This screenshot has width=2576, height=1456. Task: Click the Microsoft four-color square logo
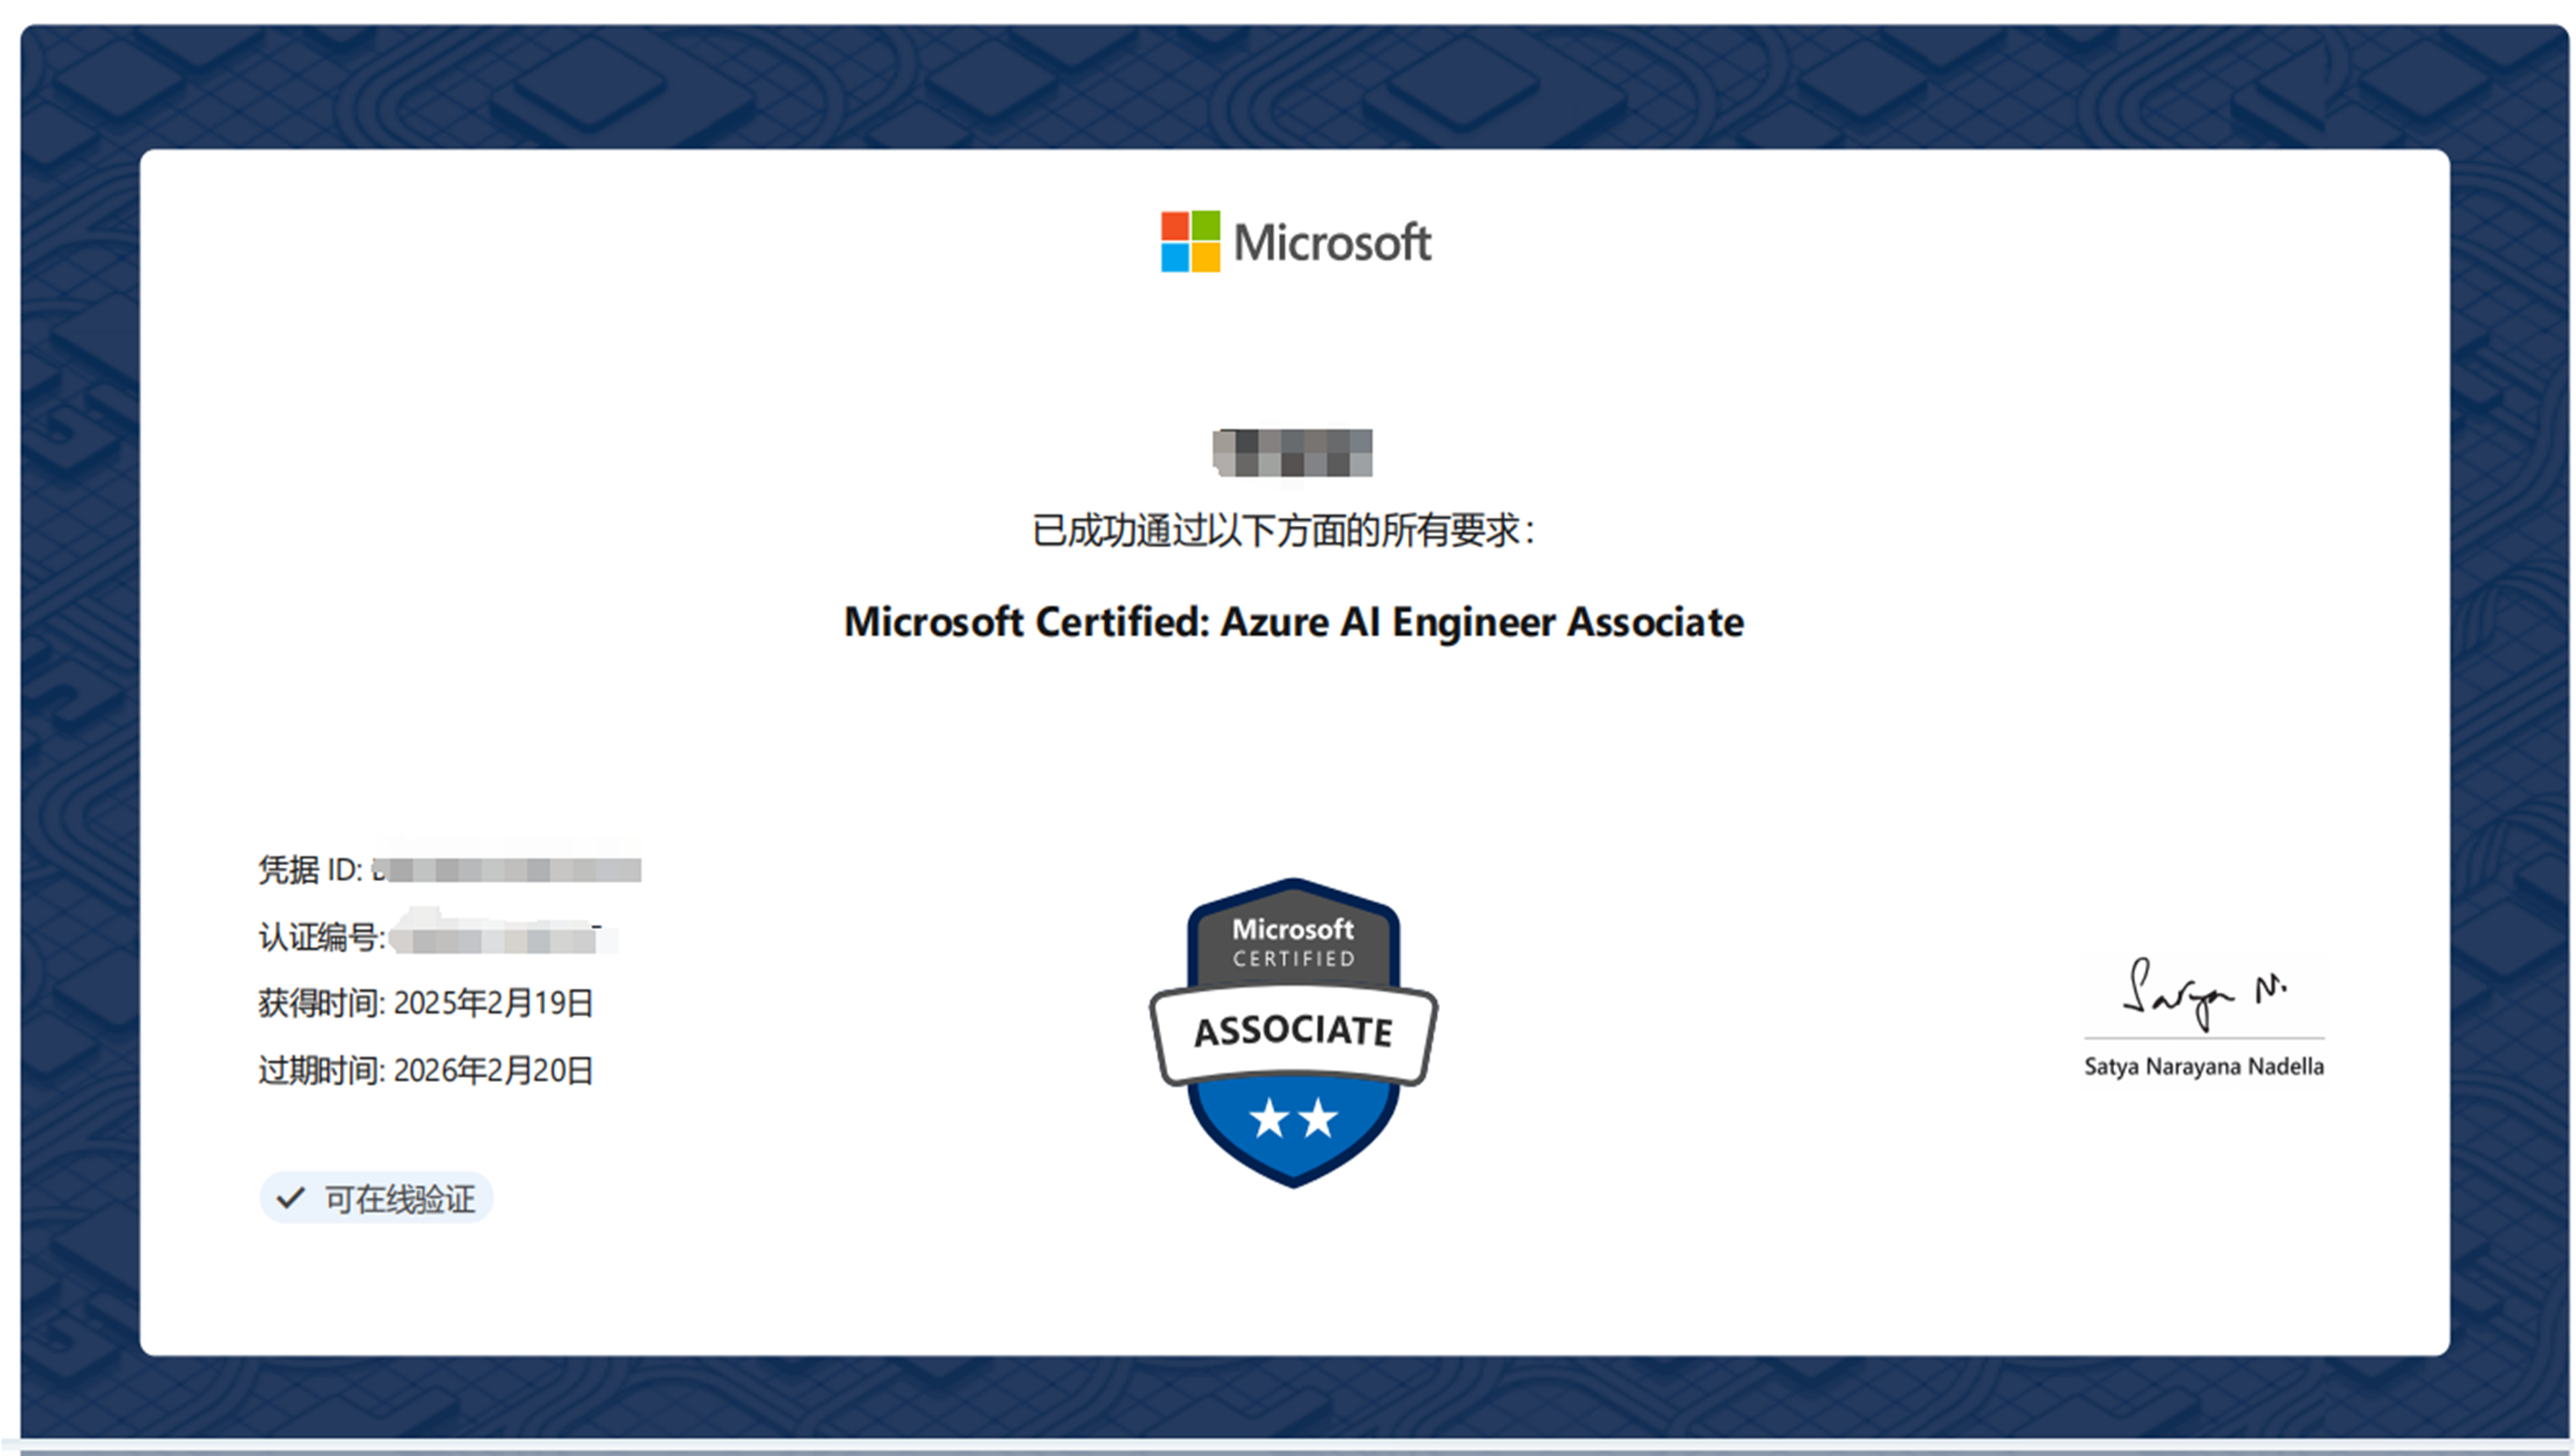tap(1190, 241)
